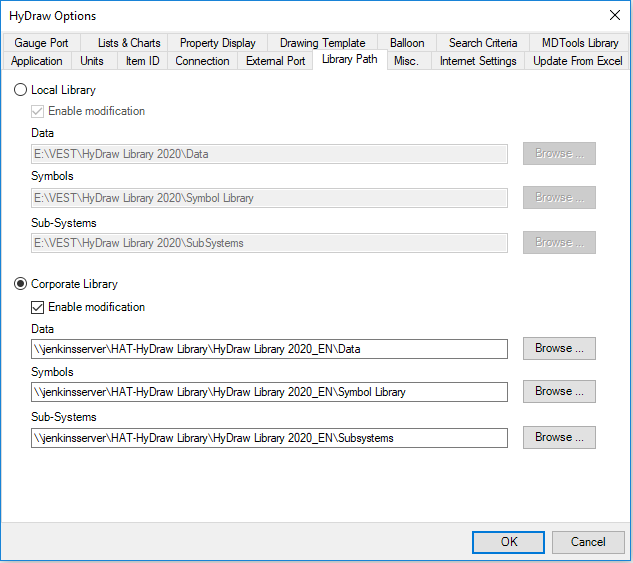Close the HyDraw Options dialog
Viewport: 633px width, 563px height.
click(x=615, y=15)
